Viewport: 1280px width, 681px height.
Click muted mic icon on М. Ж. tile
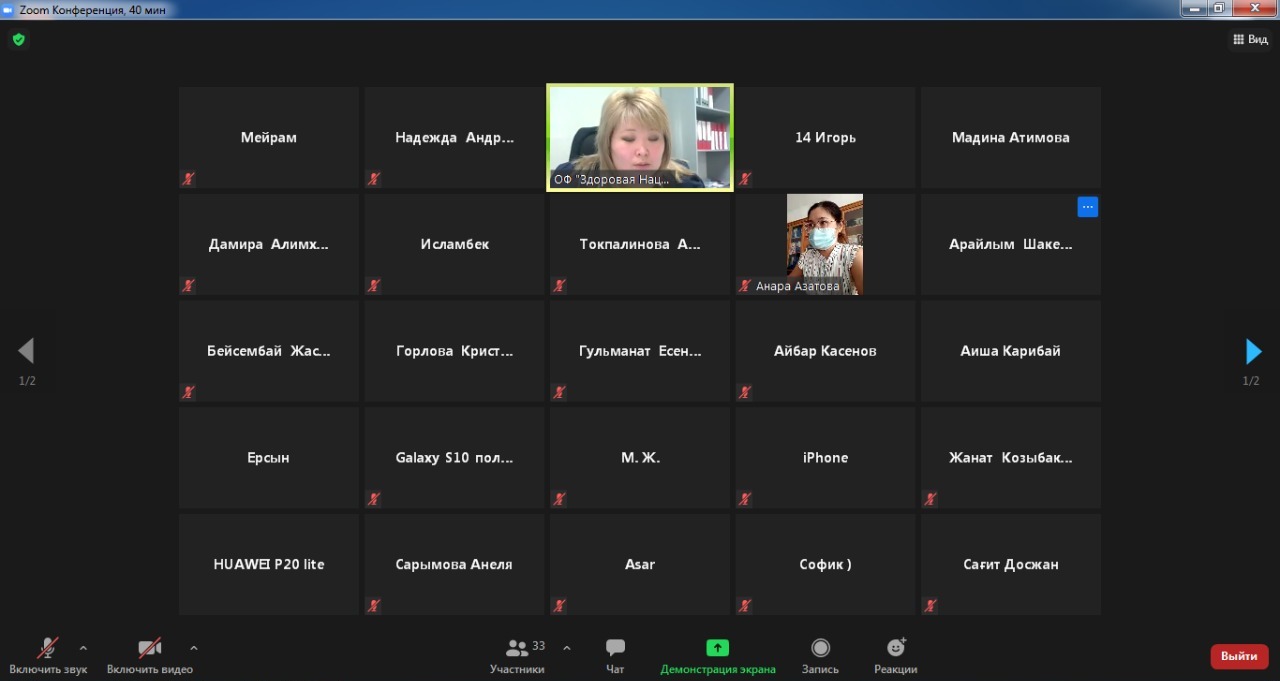click(559, 498)
